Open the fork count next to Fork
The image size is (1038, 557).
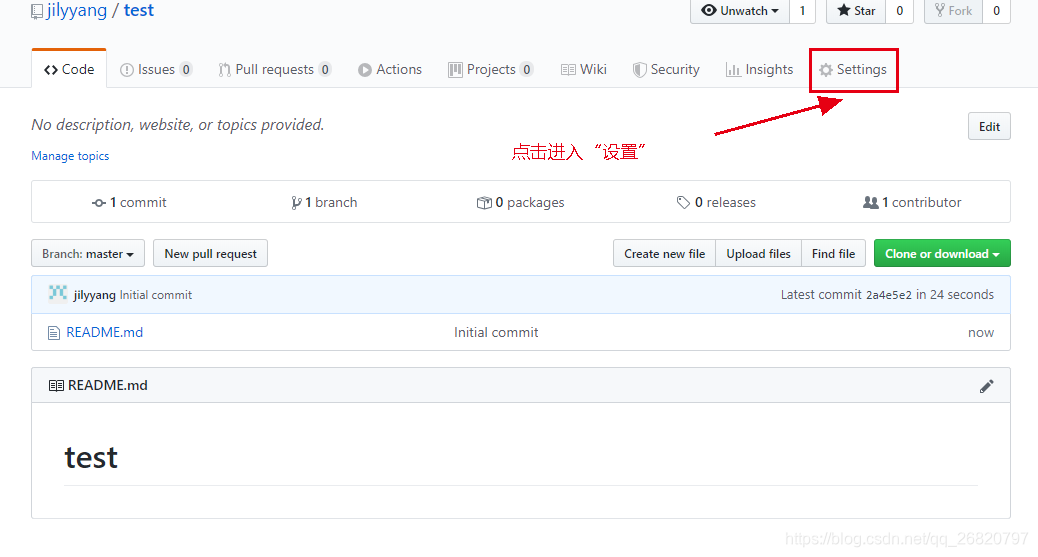[996, 11]
